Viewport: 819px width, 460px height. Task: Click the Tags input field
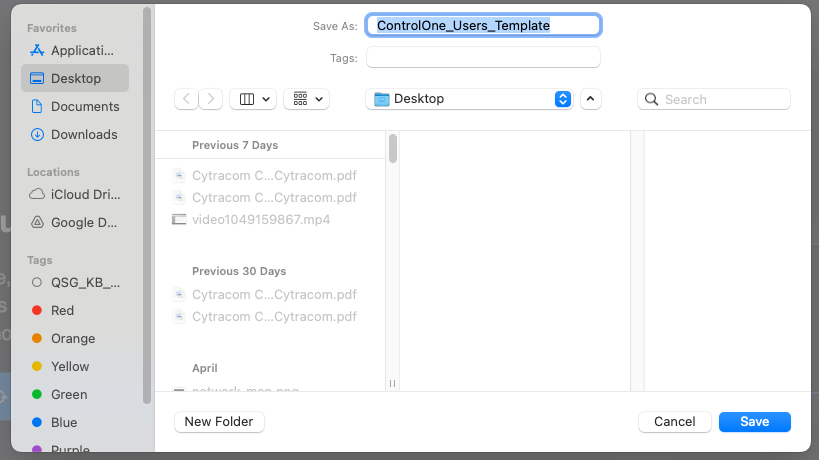[483, 57]
